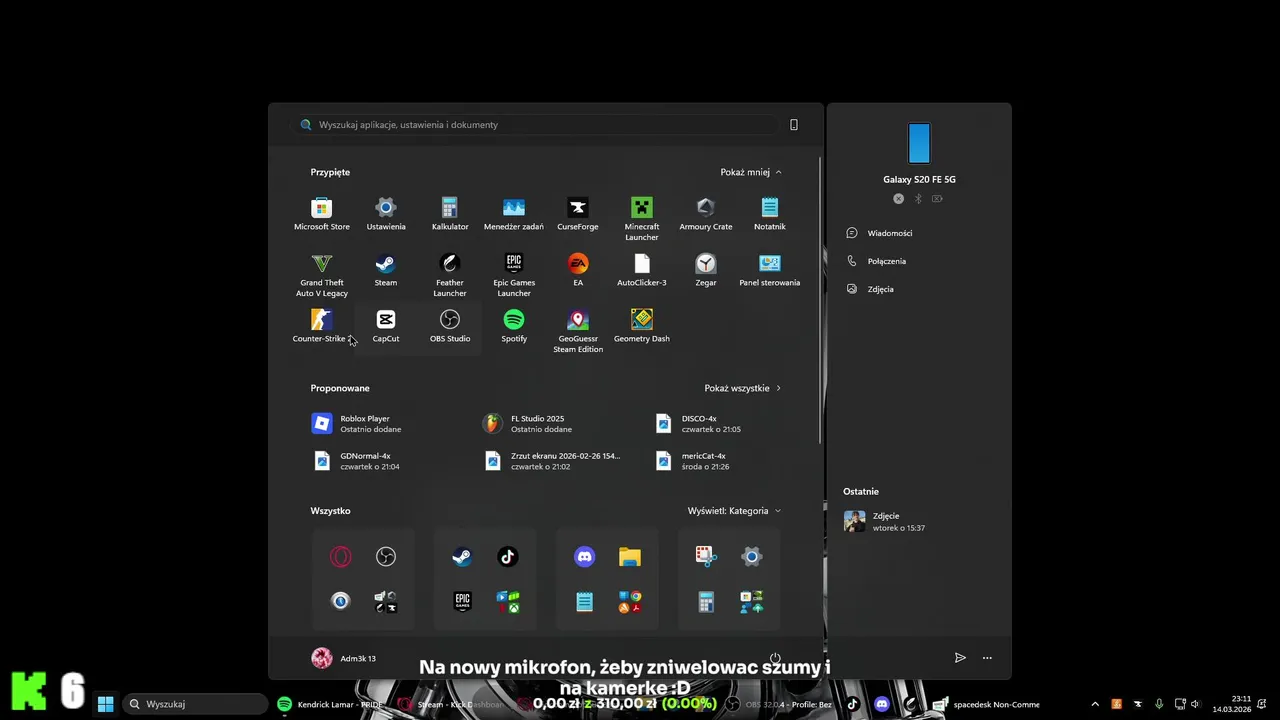The width and height of the screenshot is (1280, 720).
Task: Open Windows Start button on taskbar
Action: (x=105, y=704)
